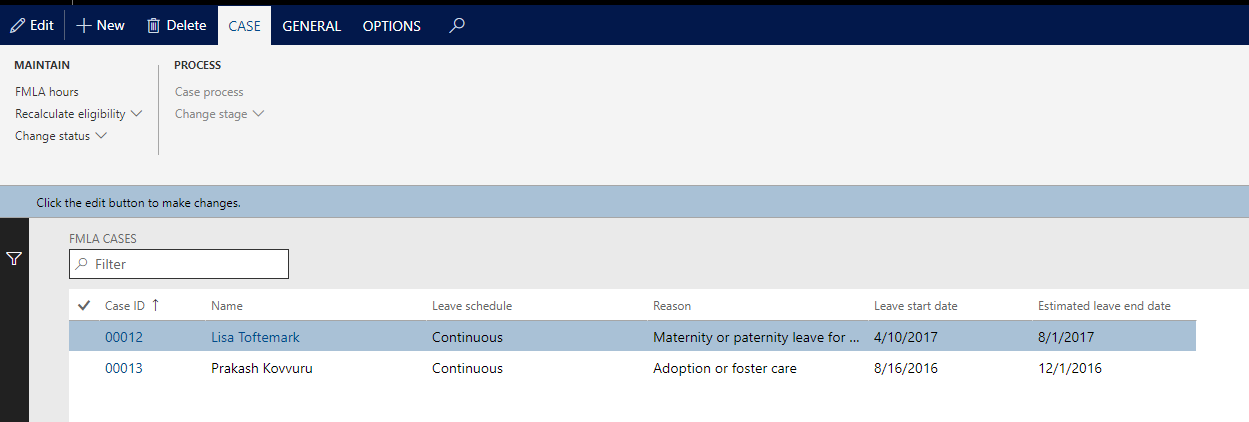Select the CASE tab
The width and height of the screenshot is (1249, 422).
click(x=244, y=26)
